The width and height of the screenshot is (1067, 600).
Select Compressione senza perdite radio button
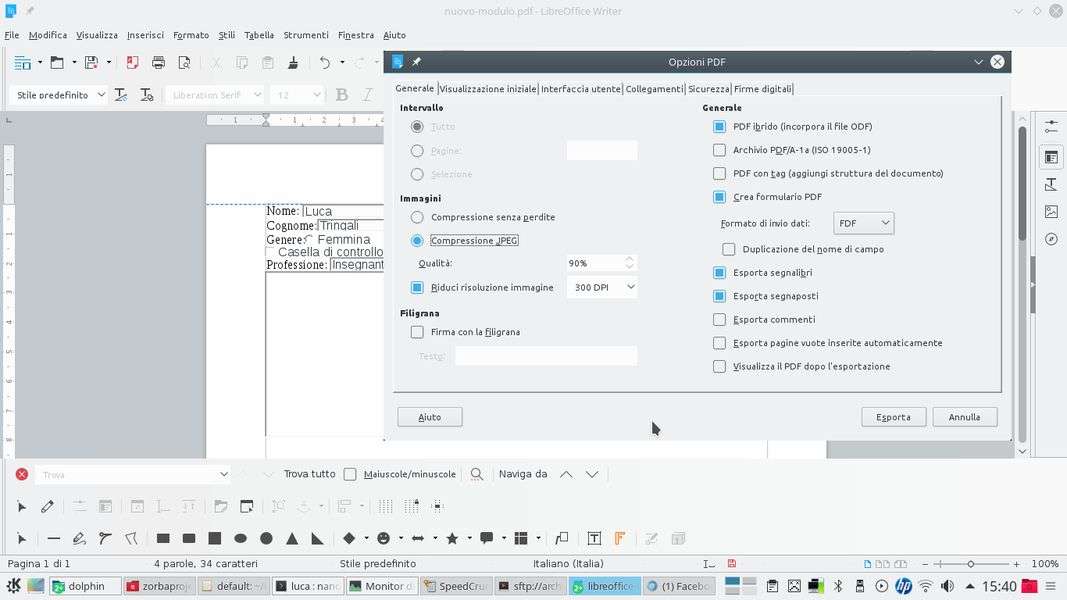pos(417,217)
